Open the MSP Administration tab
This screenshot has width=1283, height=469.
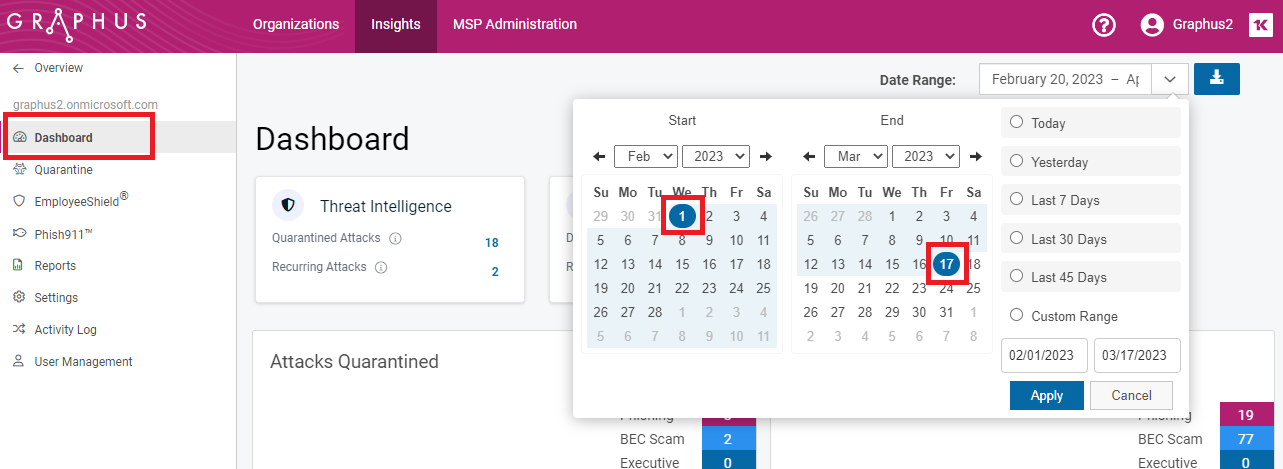tap(514, 25)
